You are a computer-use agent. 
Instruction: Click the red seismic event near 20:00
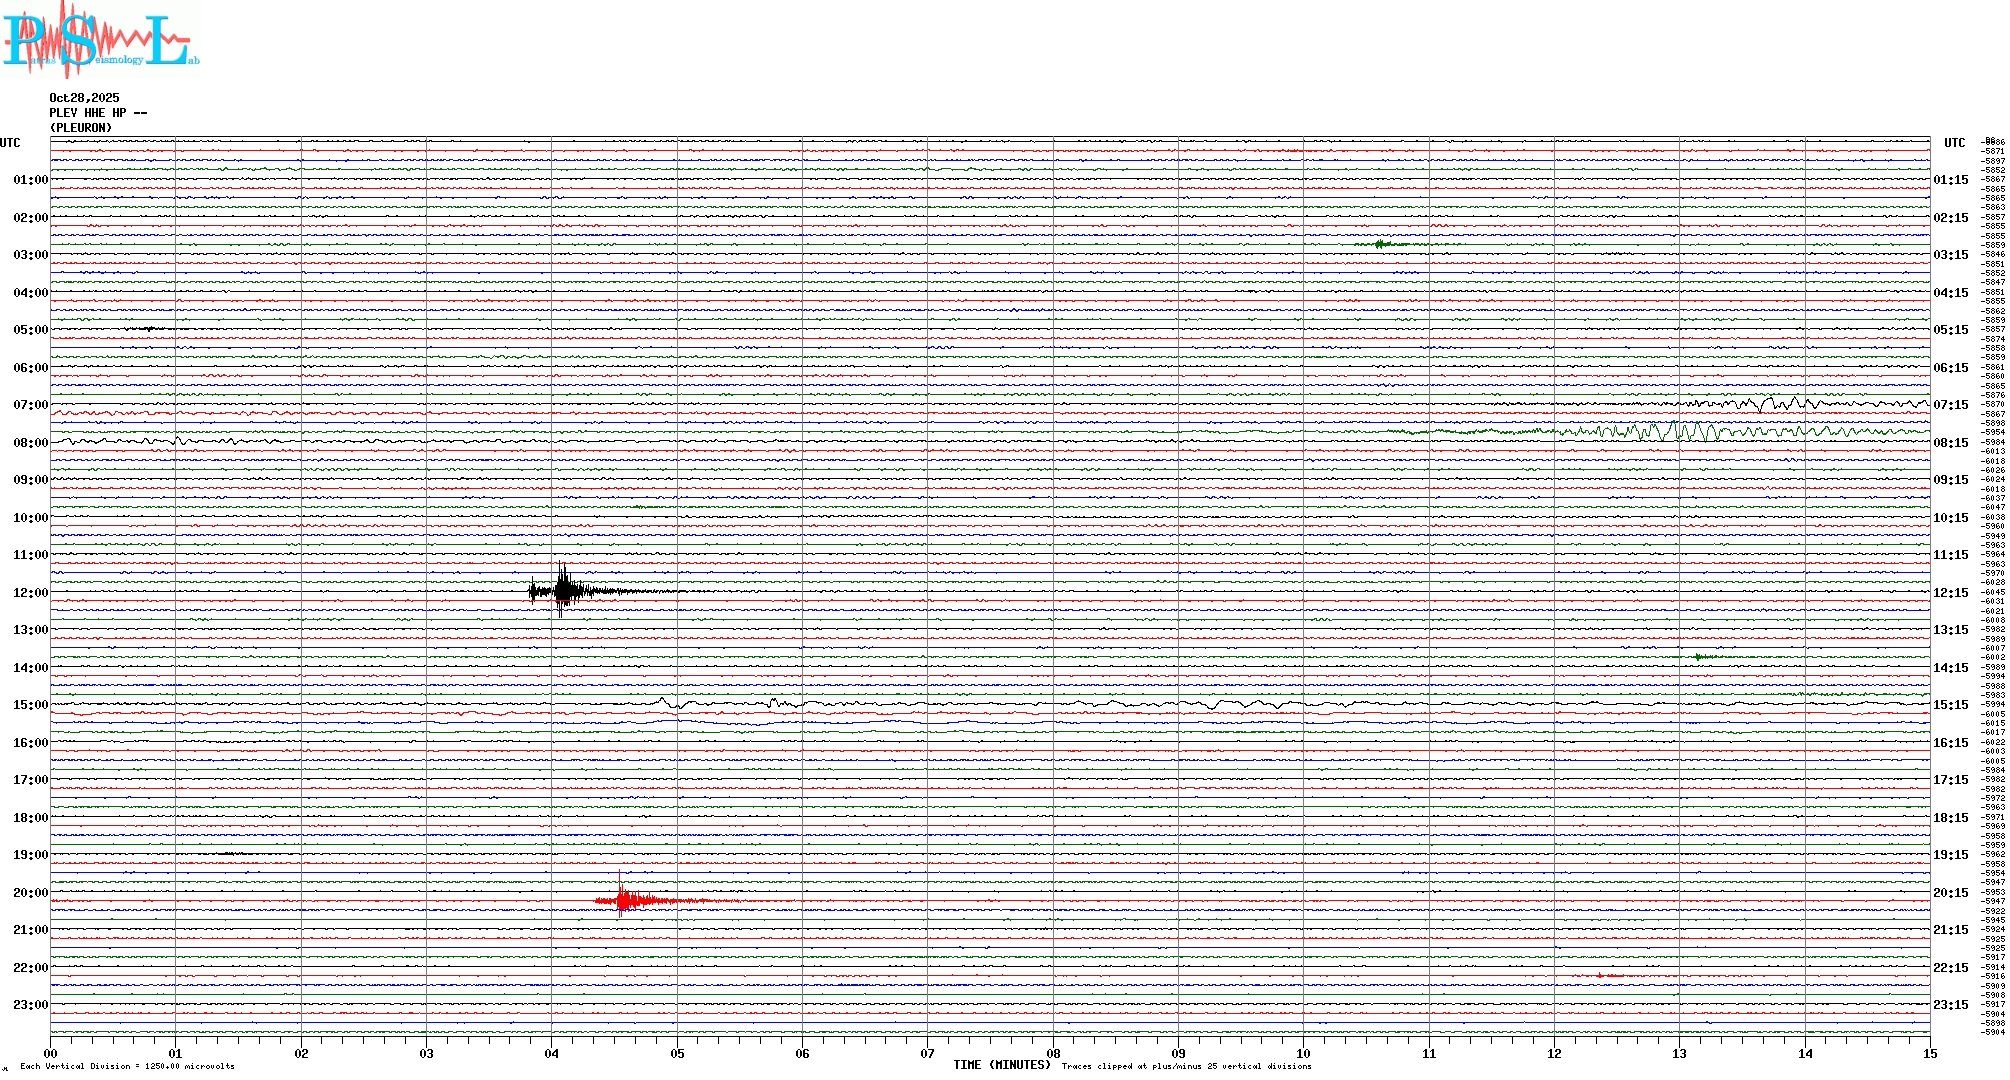(623, 901)
